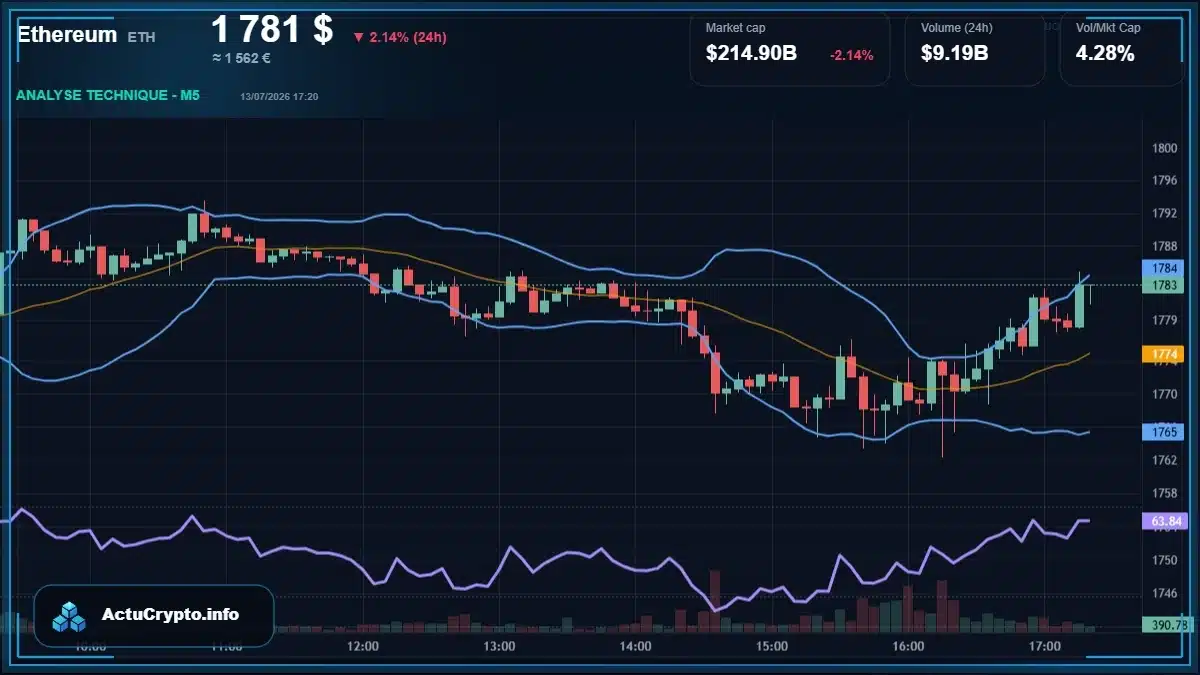This screenshot has height=675, width=1200.
Task: Click the 1783 current price tag
Action: [x=1163, y=286]
